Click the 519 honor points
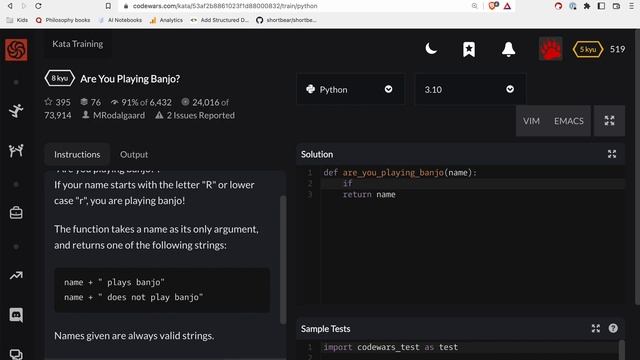This screenshot has height=360, width=640. 617,49
